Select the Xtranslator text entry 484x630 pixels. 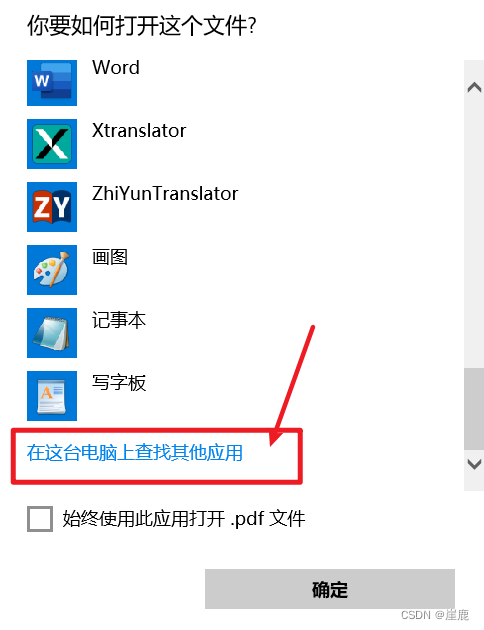tap(139, 130)
